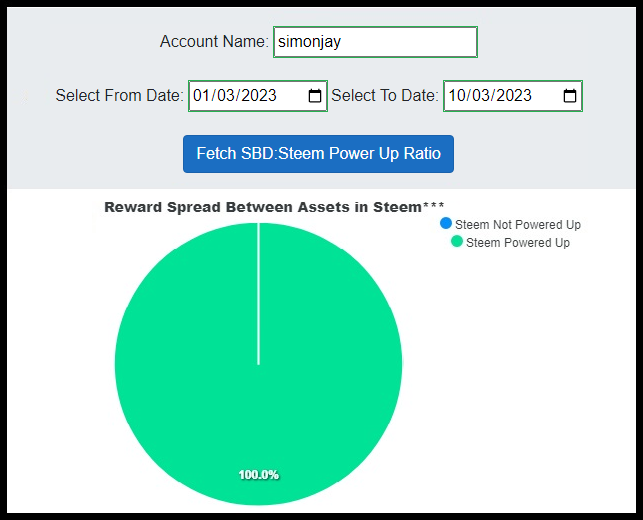This screenshot has width=643, height=520.
Task: Select the year 2023 in From Date
Action: 259,96
